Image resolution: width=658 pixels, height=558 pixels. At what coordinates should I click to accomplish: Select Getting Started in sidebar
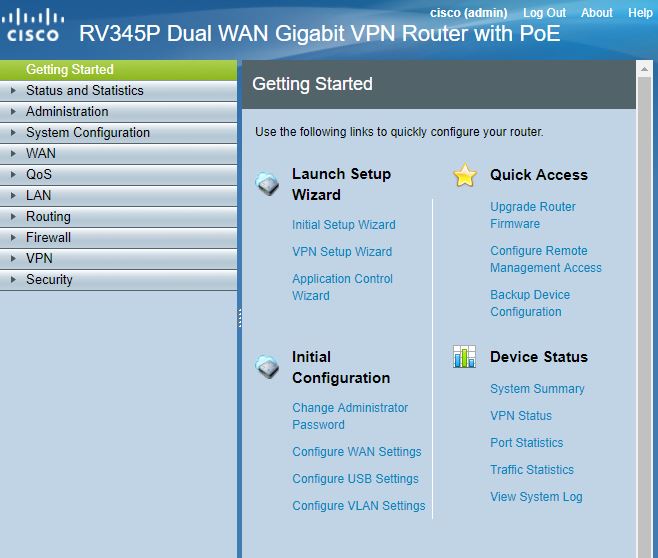(x=118, y=70)
